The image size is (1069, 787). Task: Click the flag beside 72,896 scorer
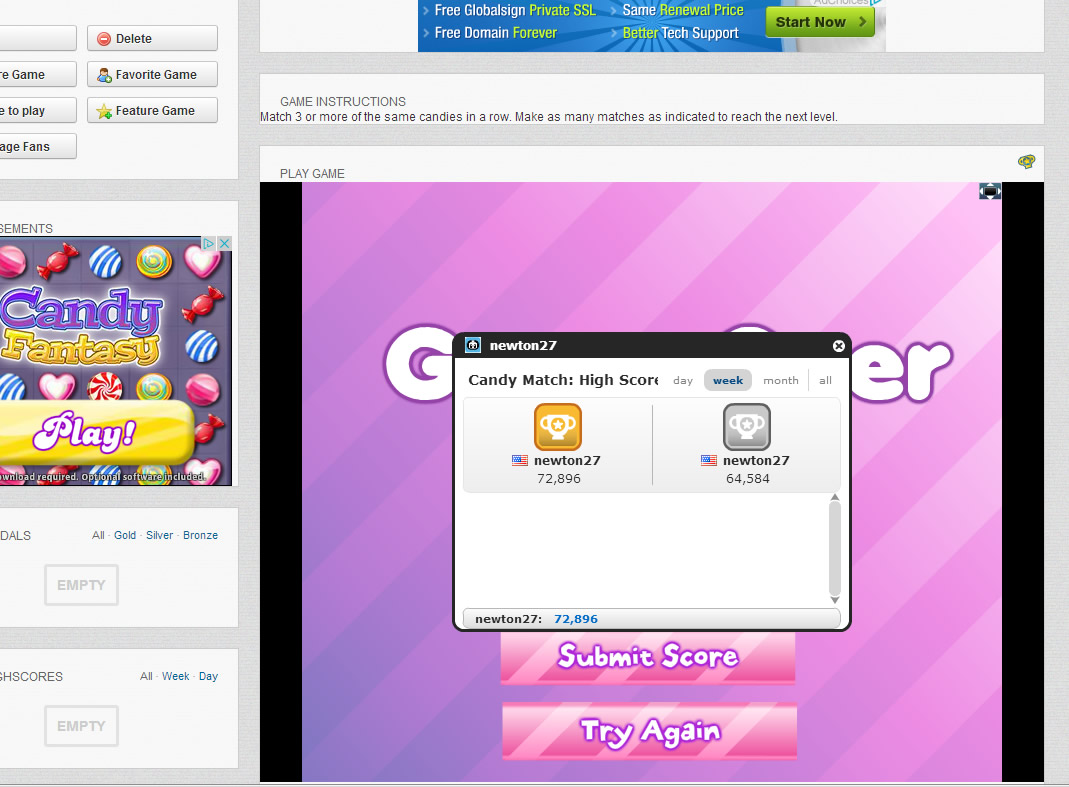[520, 461]
